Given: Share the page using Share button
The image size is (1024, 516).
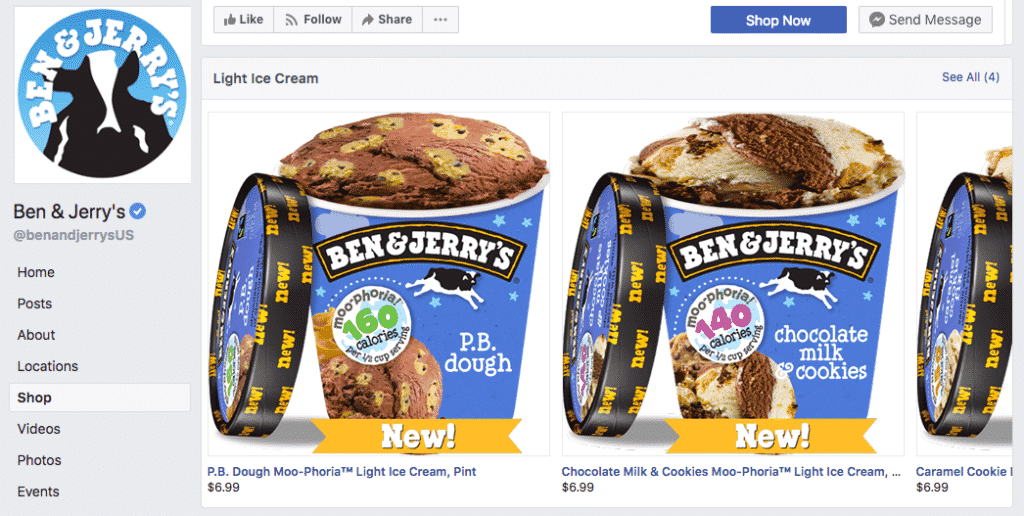Looking at the screenshot, I should (x=387, y=20).
